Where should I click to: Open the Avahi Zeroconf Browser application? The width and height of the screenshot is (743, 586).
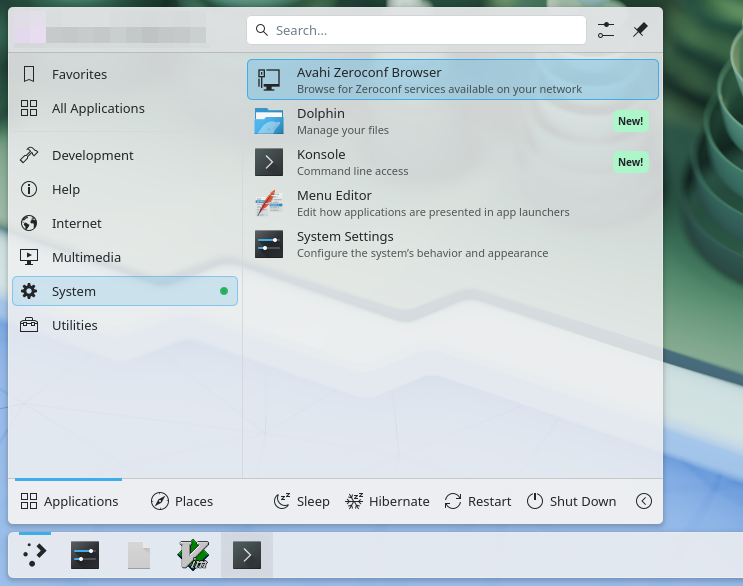(452, 80)
